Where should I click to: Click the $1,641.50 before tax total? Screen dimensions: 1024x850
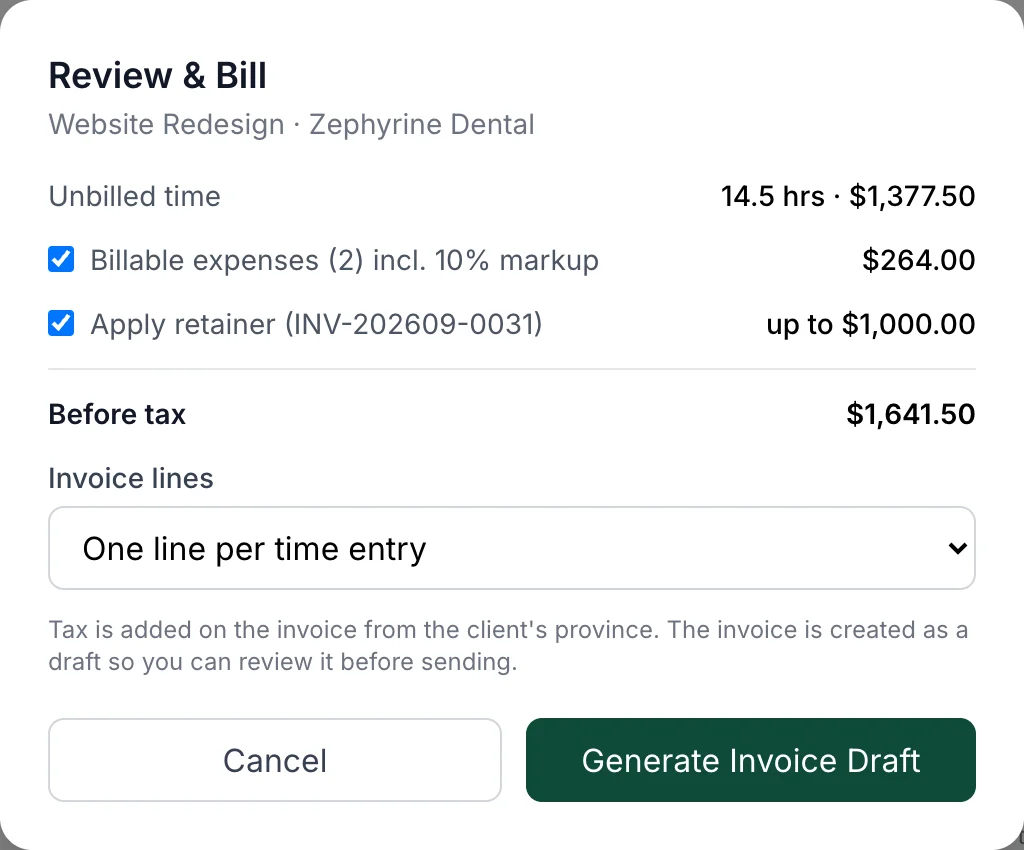[910, 414]
